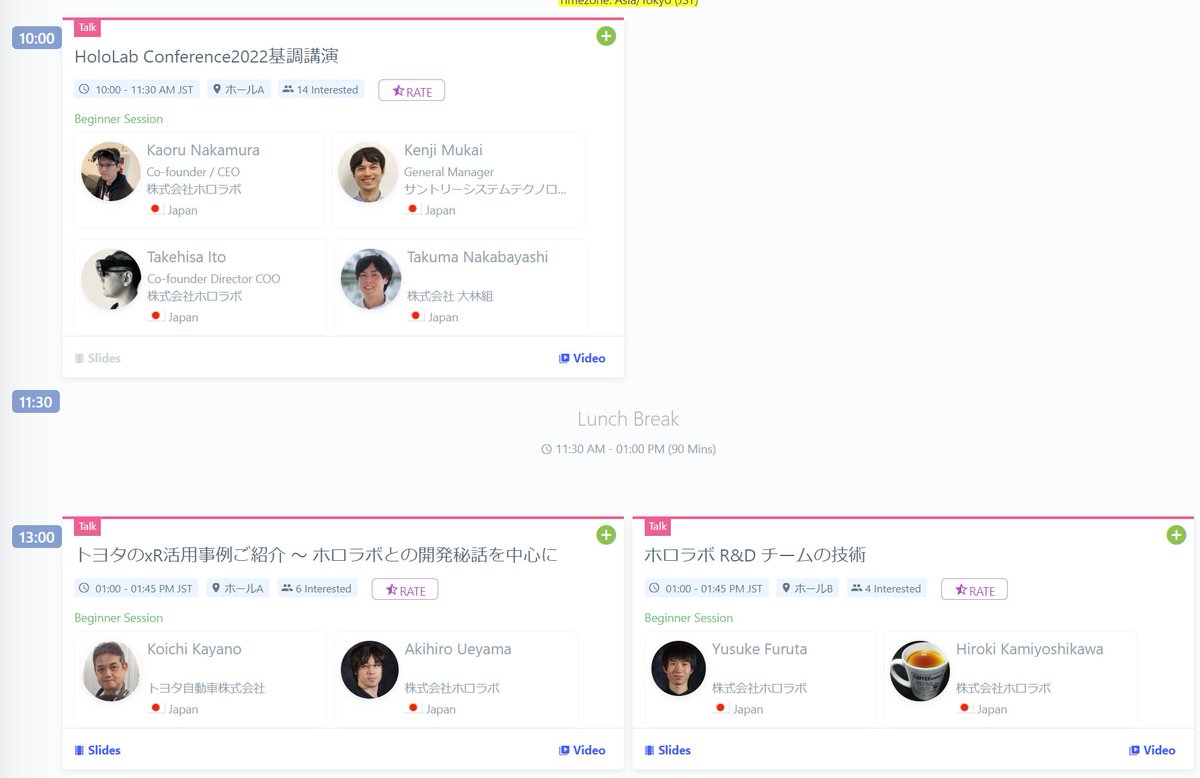Select speaker name Akihiro Ueyama
1200x778 pixels.
pos(458,649)
